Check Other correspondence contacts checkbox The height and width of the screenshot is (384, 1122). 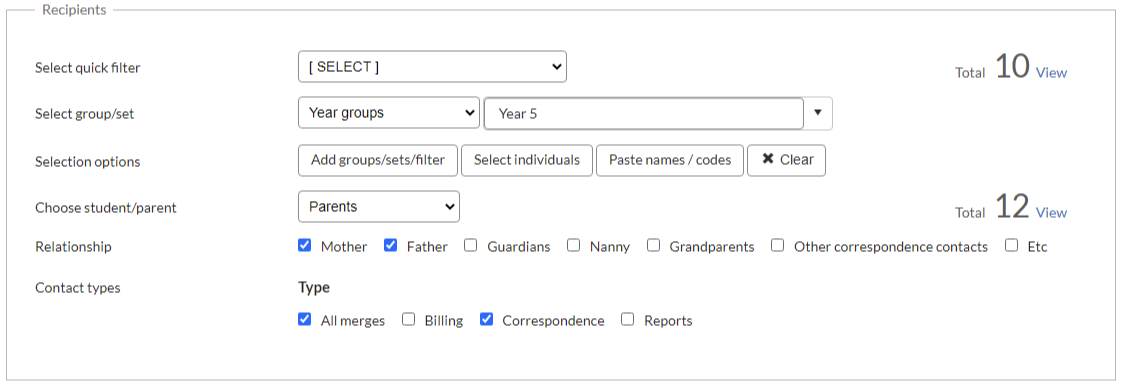coord(778,245)
